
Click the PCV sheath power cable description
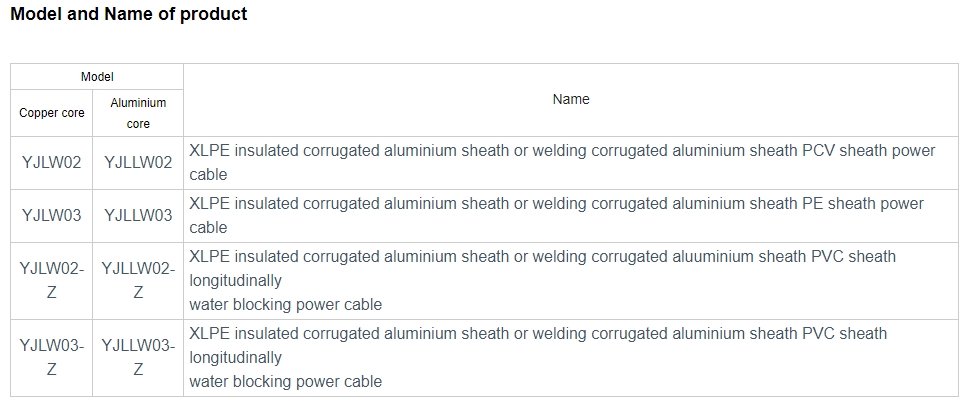(562, 163)
